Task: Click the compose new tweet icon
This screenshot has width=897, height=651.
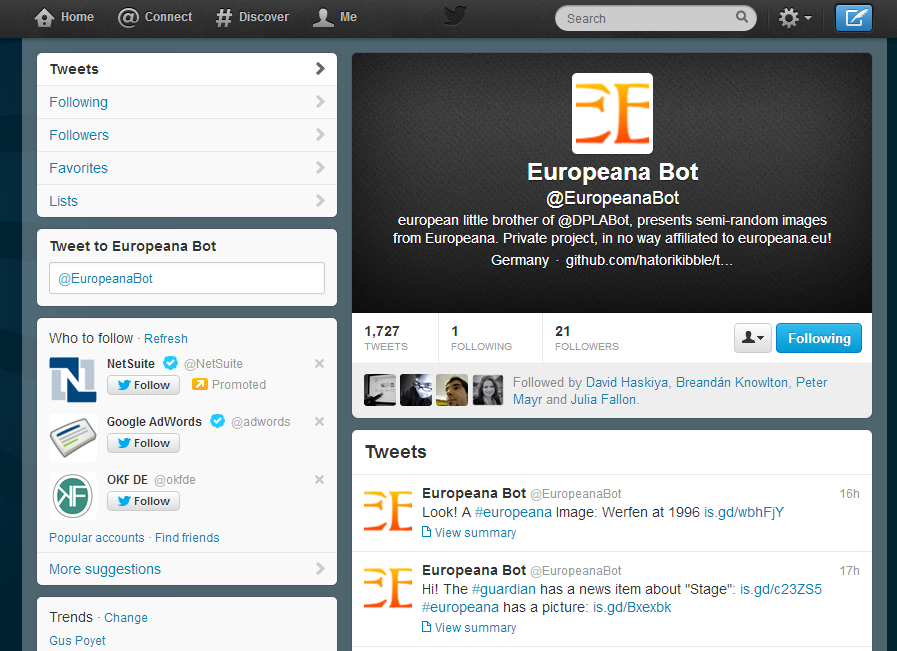Action: (853, 18)
